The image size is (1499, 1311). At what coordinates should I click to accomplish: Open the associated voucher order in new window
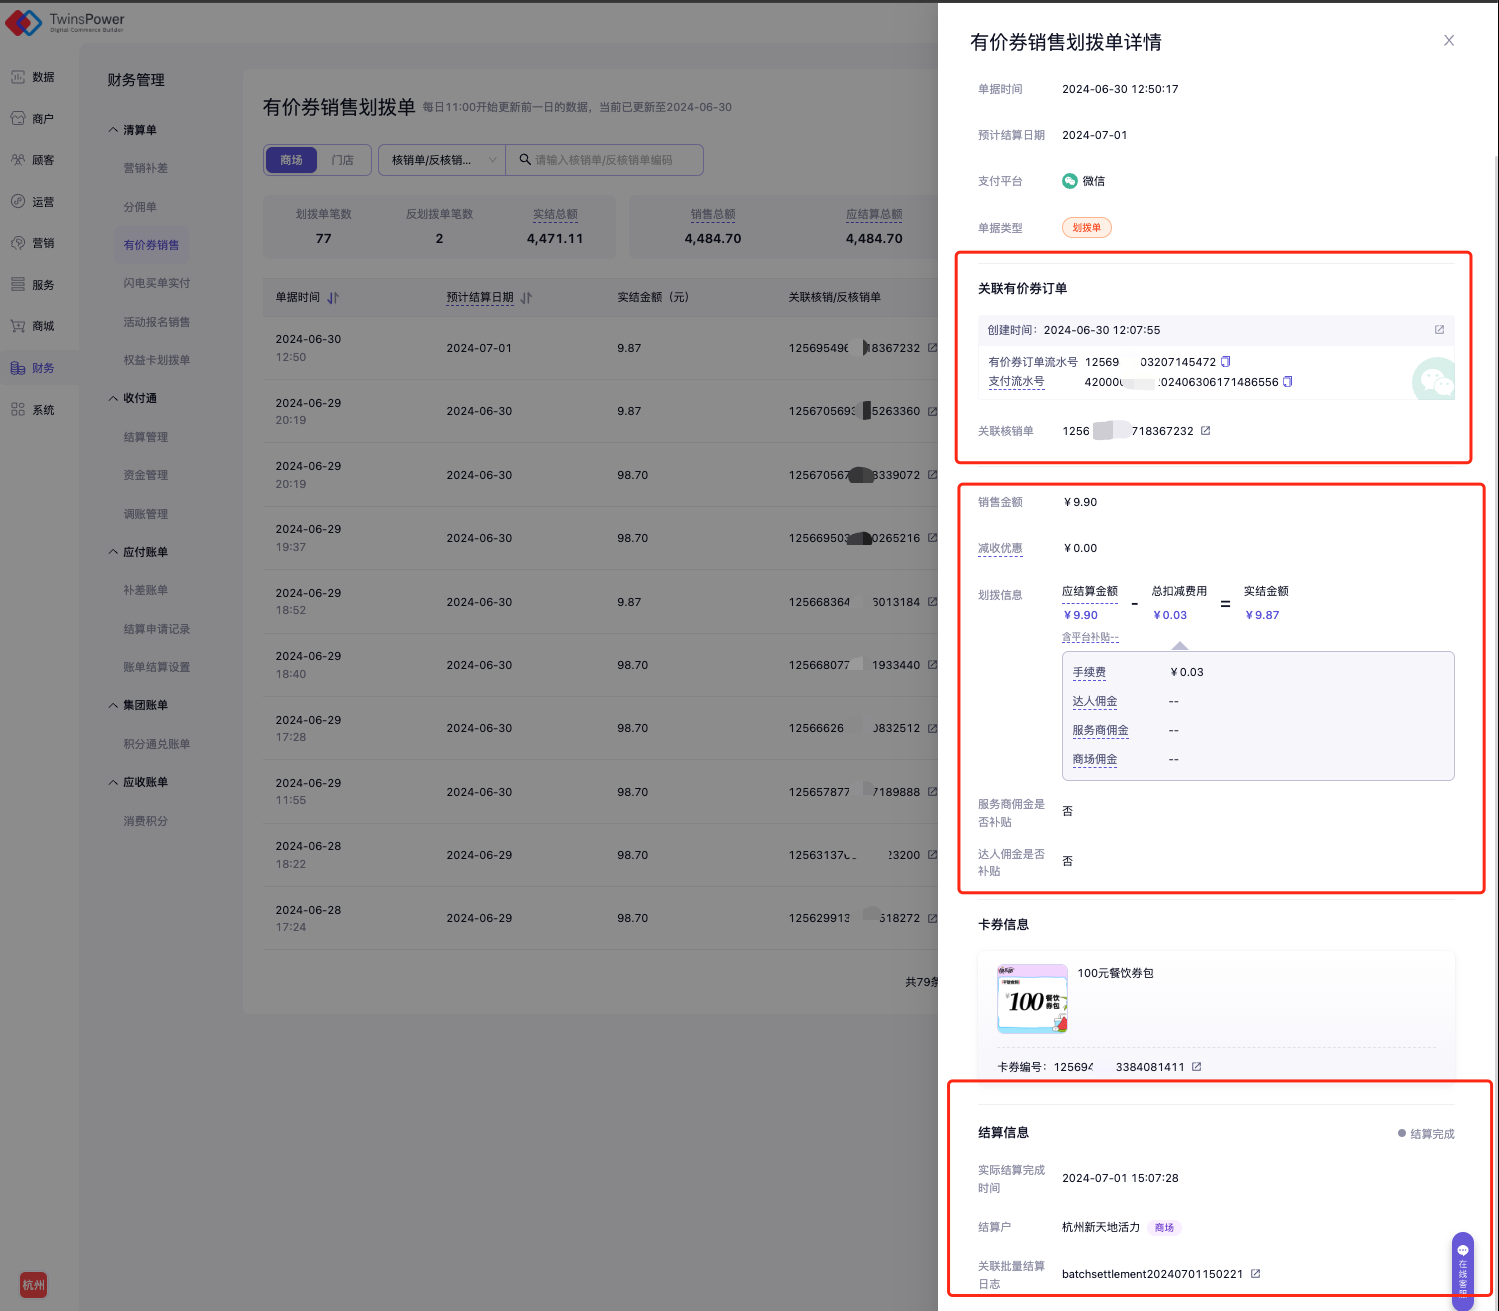tap(1439, 330)
